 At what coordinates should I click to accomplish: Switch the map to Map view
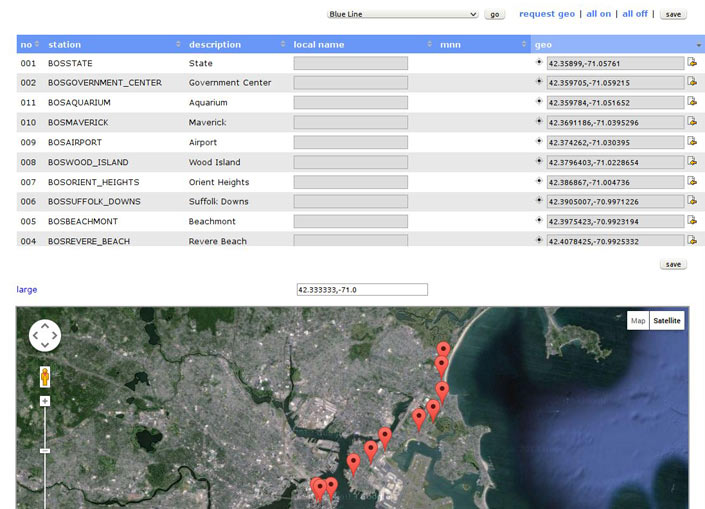(x=637, y=321)
